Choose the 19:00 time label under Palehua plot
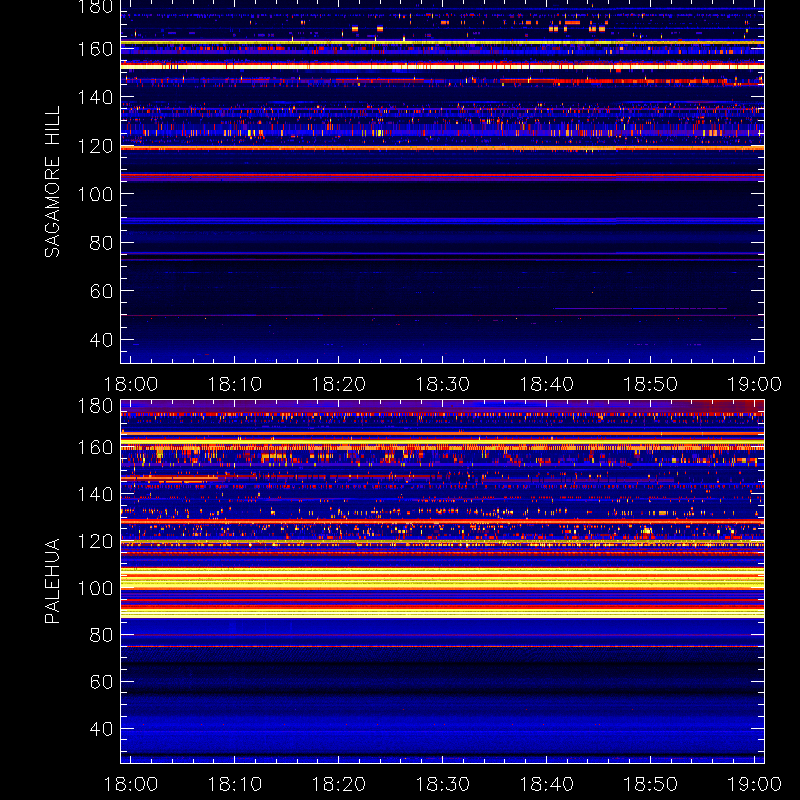 (x=754, y=784)
